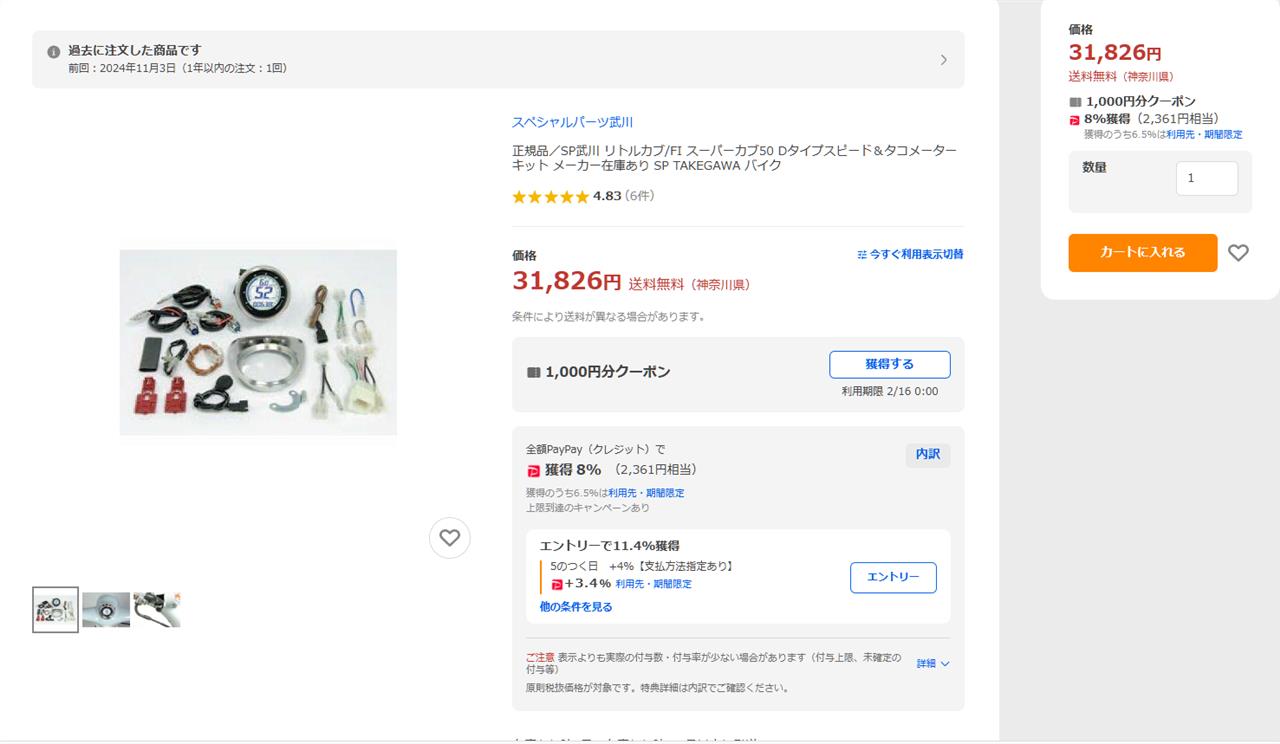Screen dimensions: 1280x744
Task: Add to favorites using heart below product image
Action: pos(450,538)
